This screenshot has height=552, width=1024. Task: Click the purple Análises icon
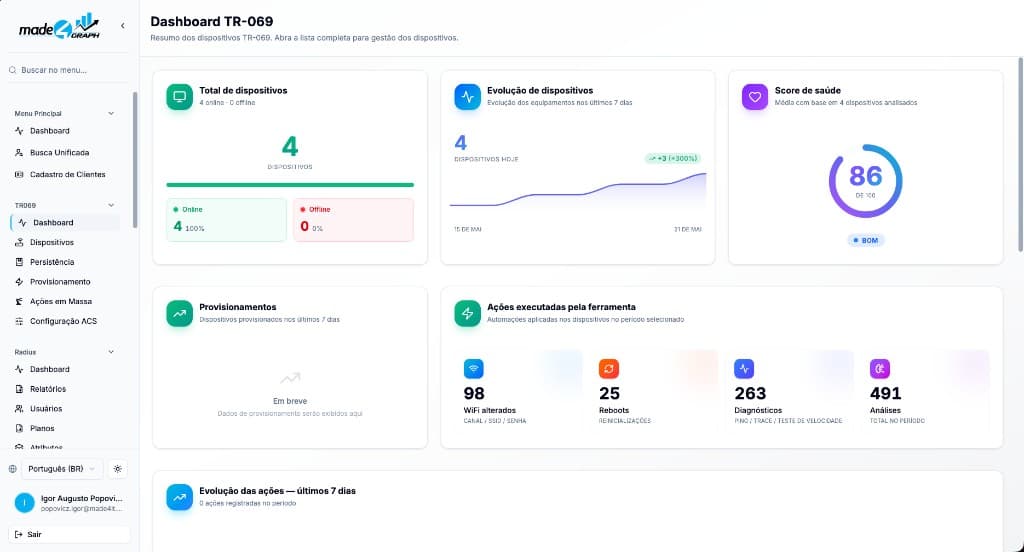coord(880,368)
